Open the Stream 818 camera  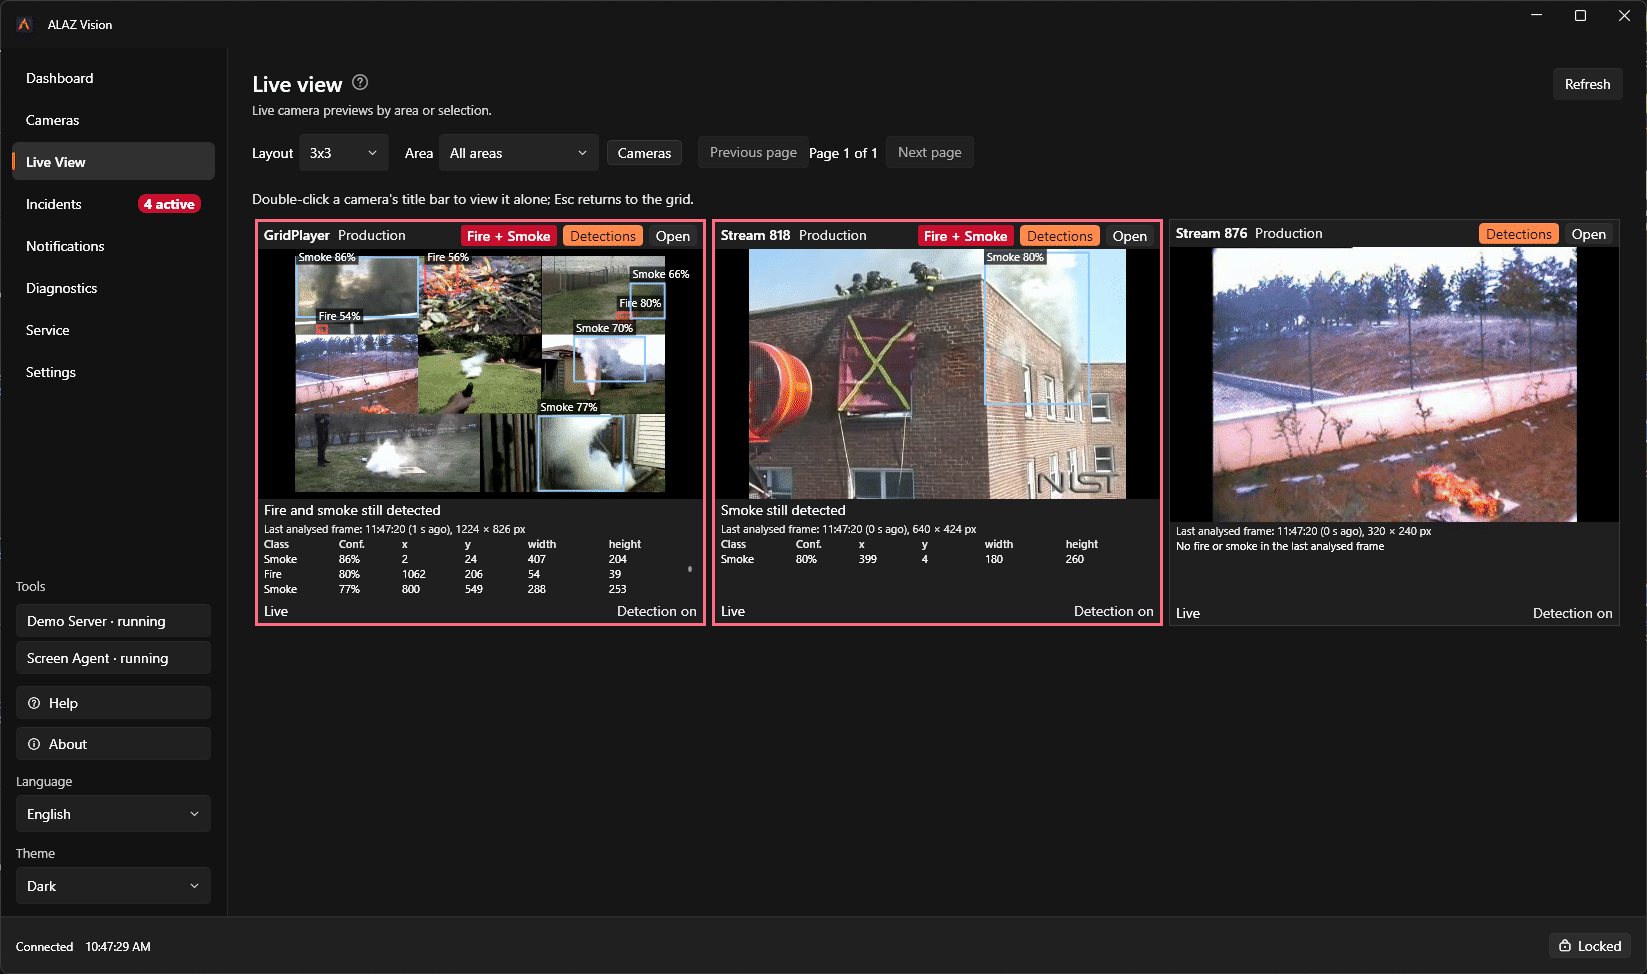(x=1130, y=236)
